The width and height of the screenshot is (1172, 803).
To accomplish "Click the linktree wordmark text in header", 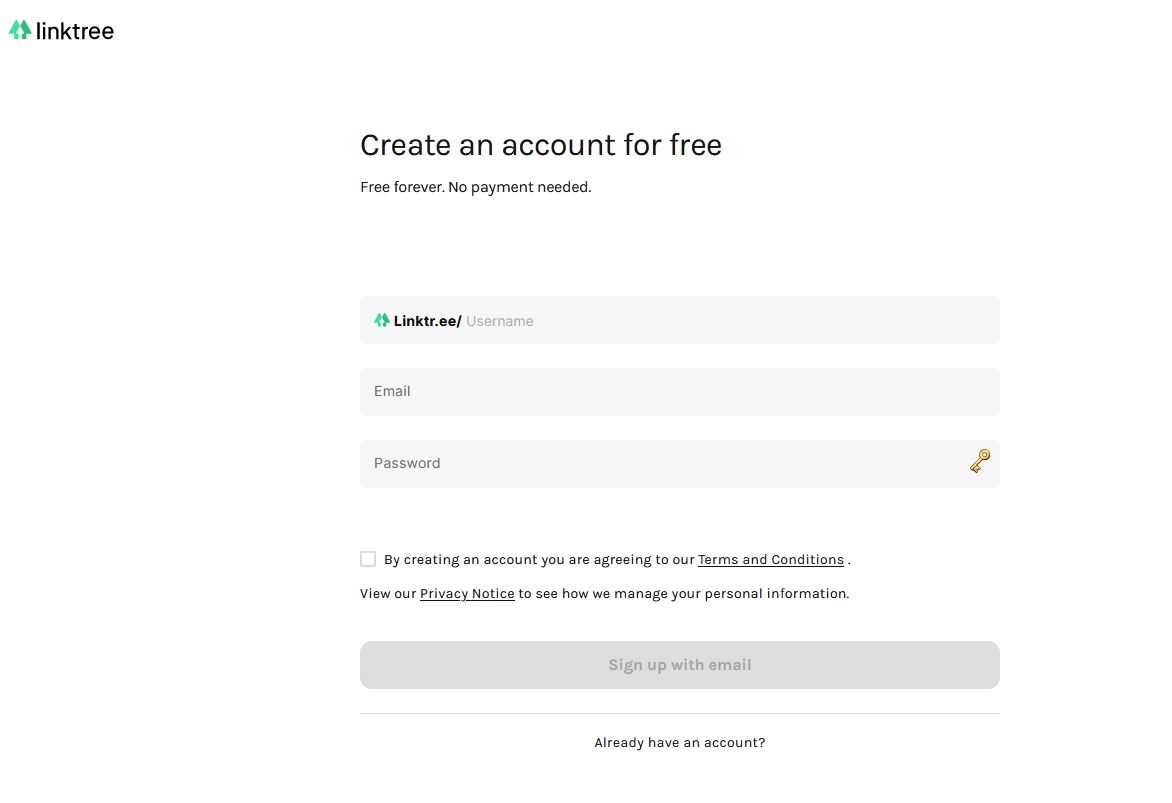I will click(75, 31).
